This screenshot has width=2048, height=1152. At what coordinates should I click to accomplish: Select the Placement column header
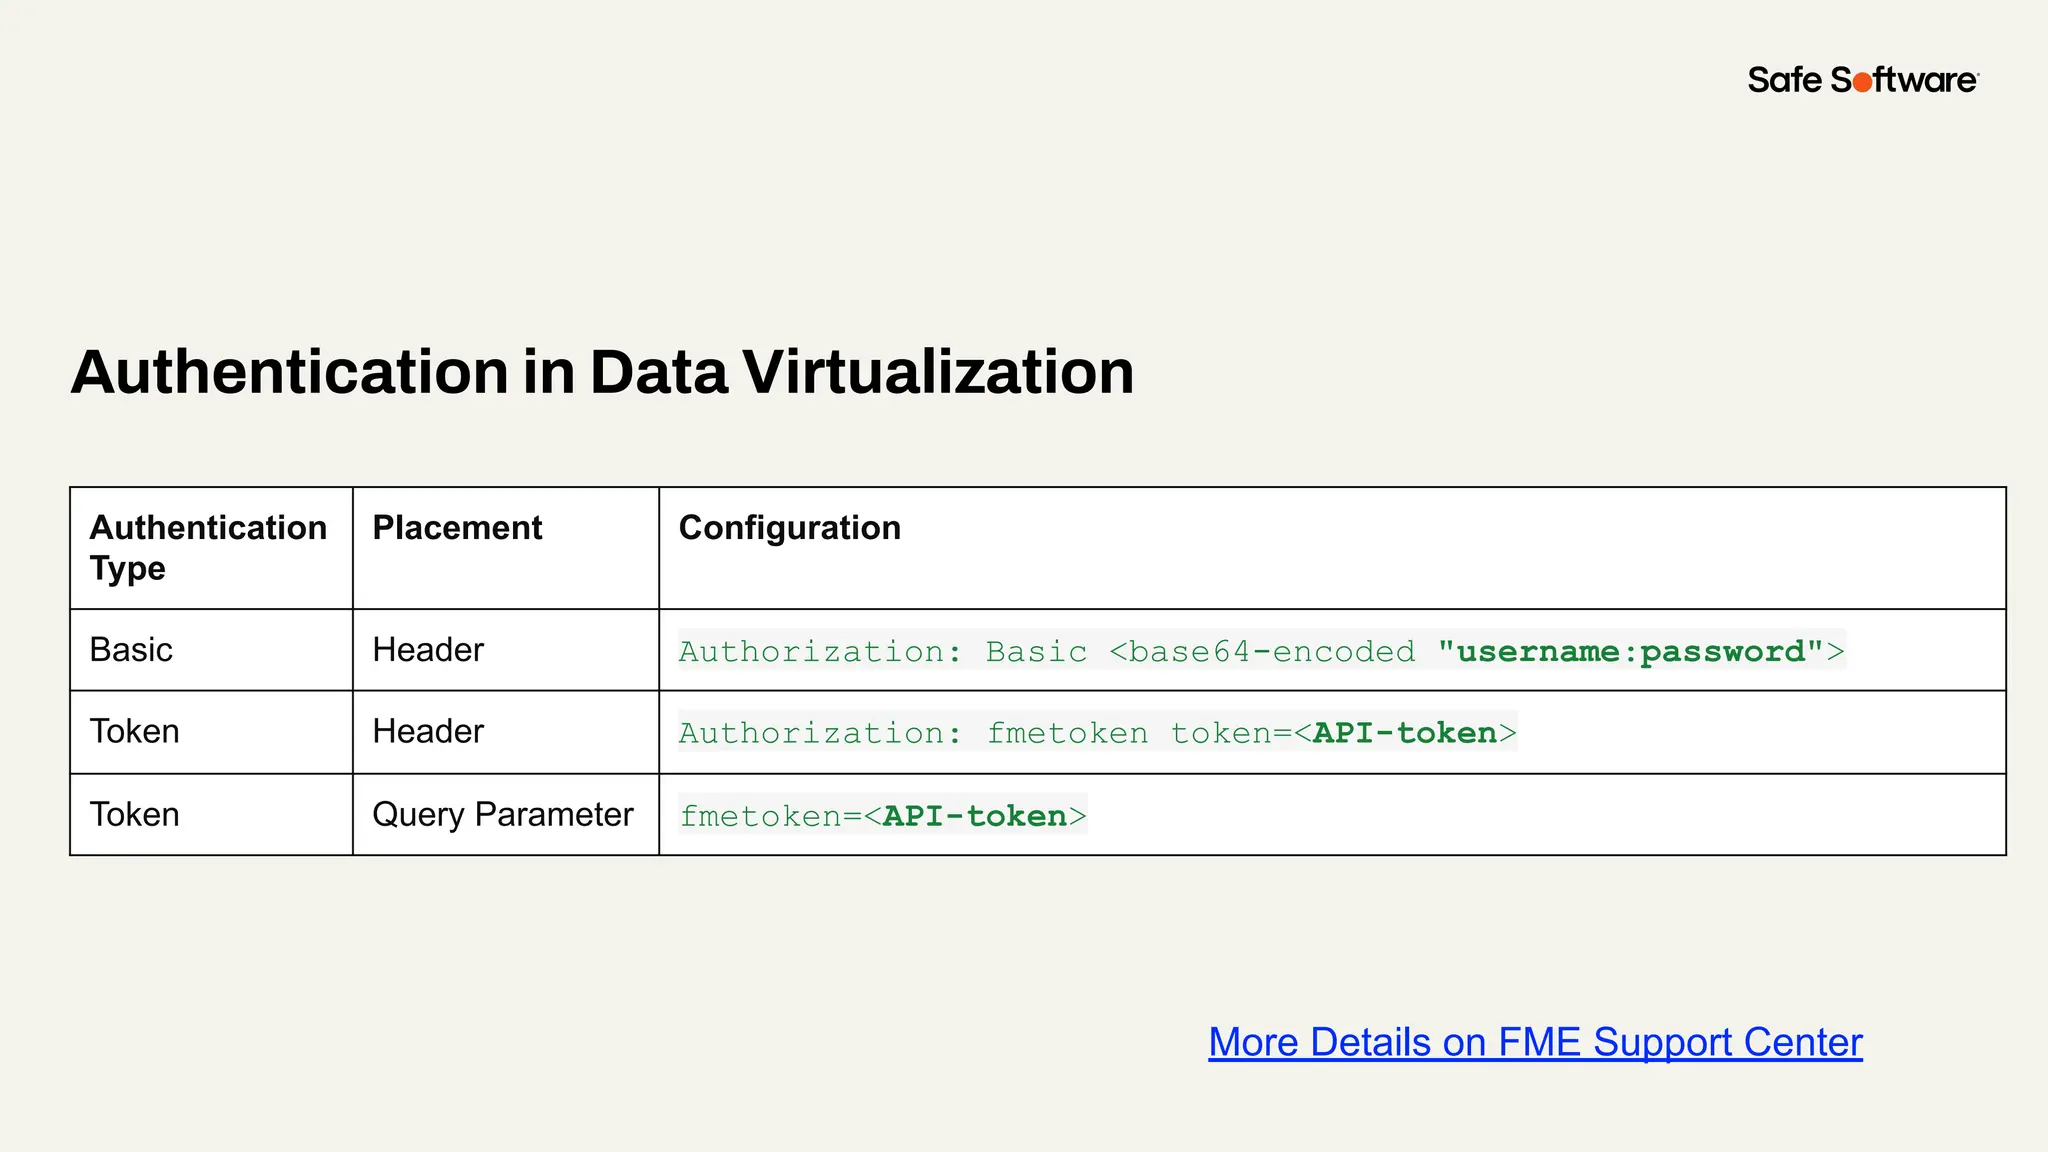[506, 548]
